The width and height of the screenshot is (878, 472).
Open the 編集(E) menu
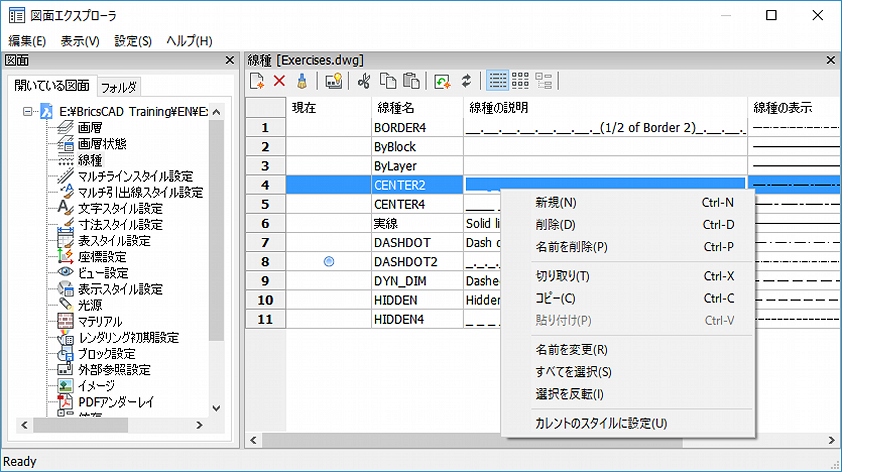[27, 41]
